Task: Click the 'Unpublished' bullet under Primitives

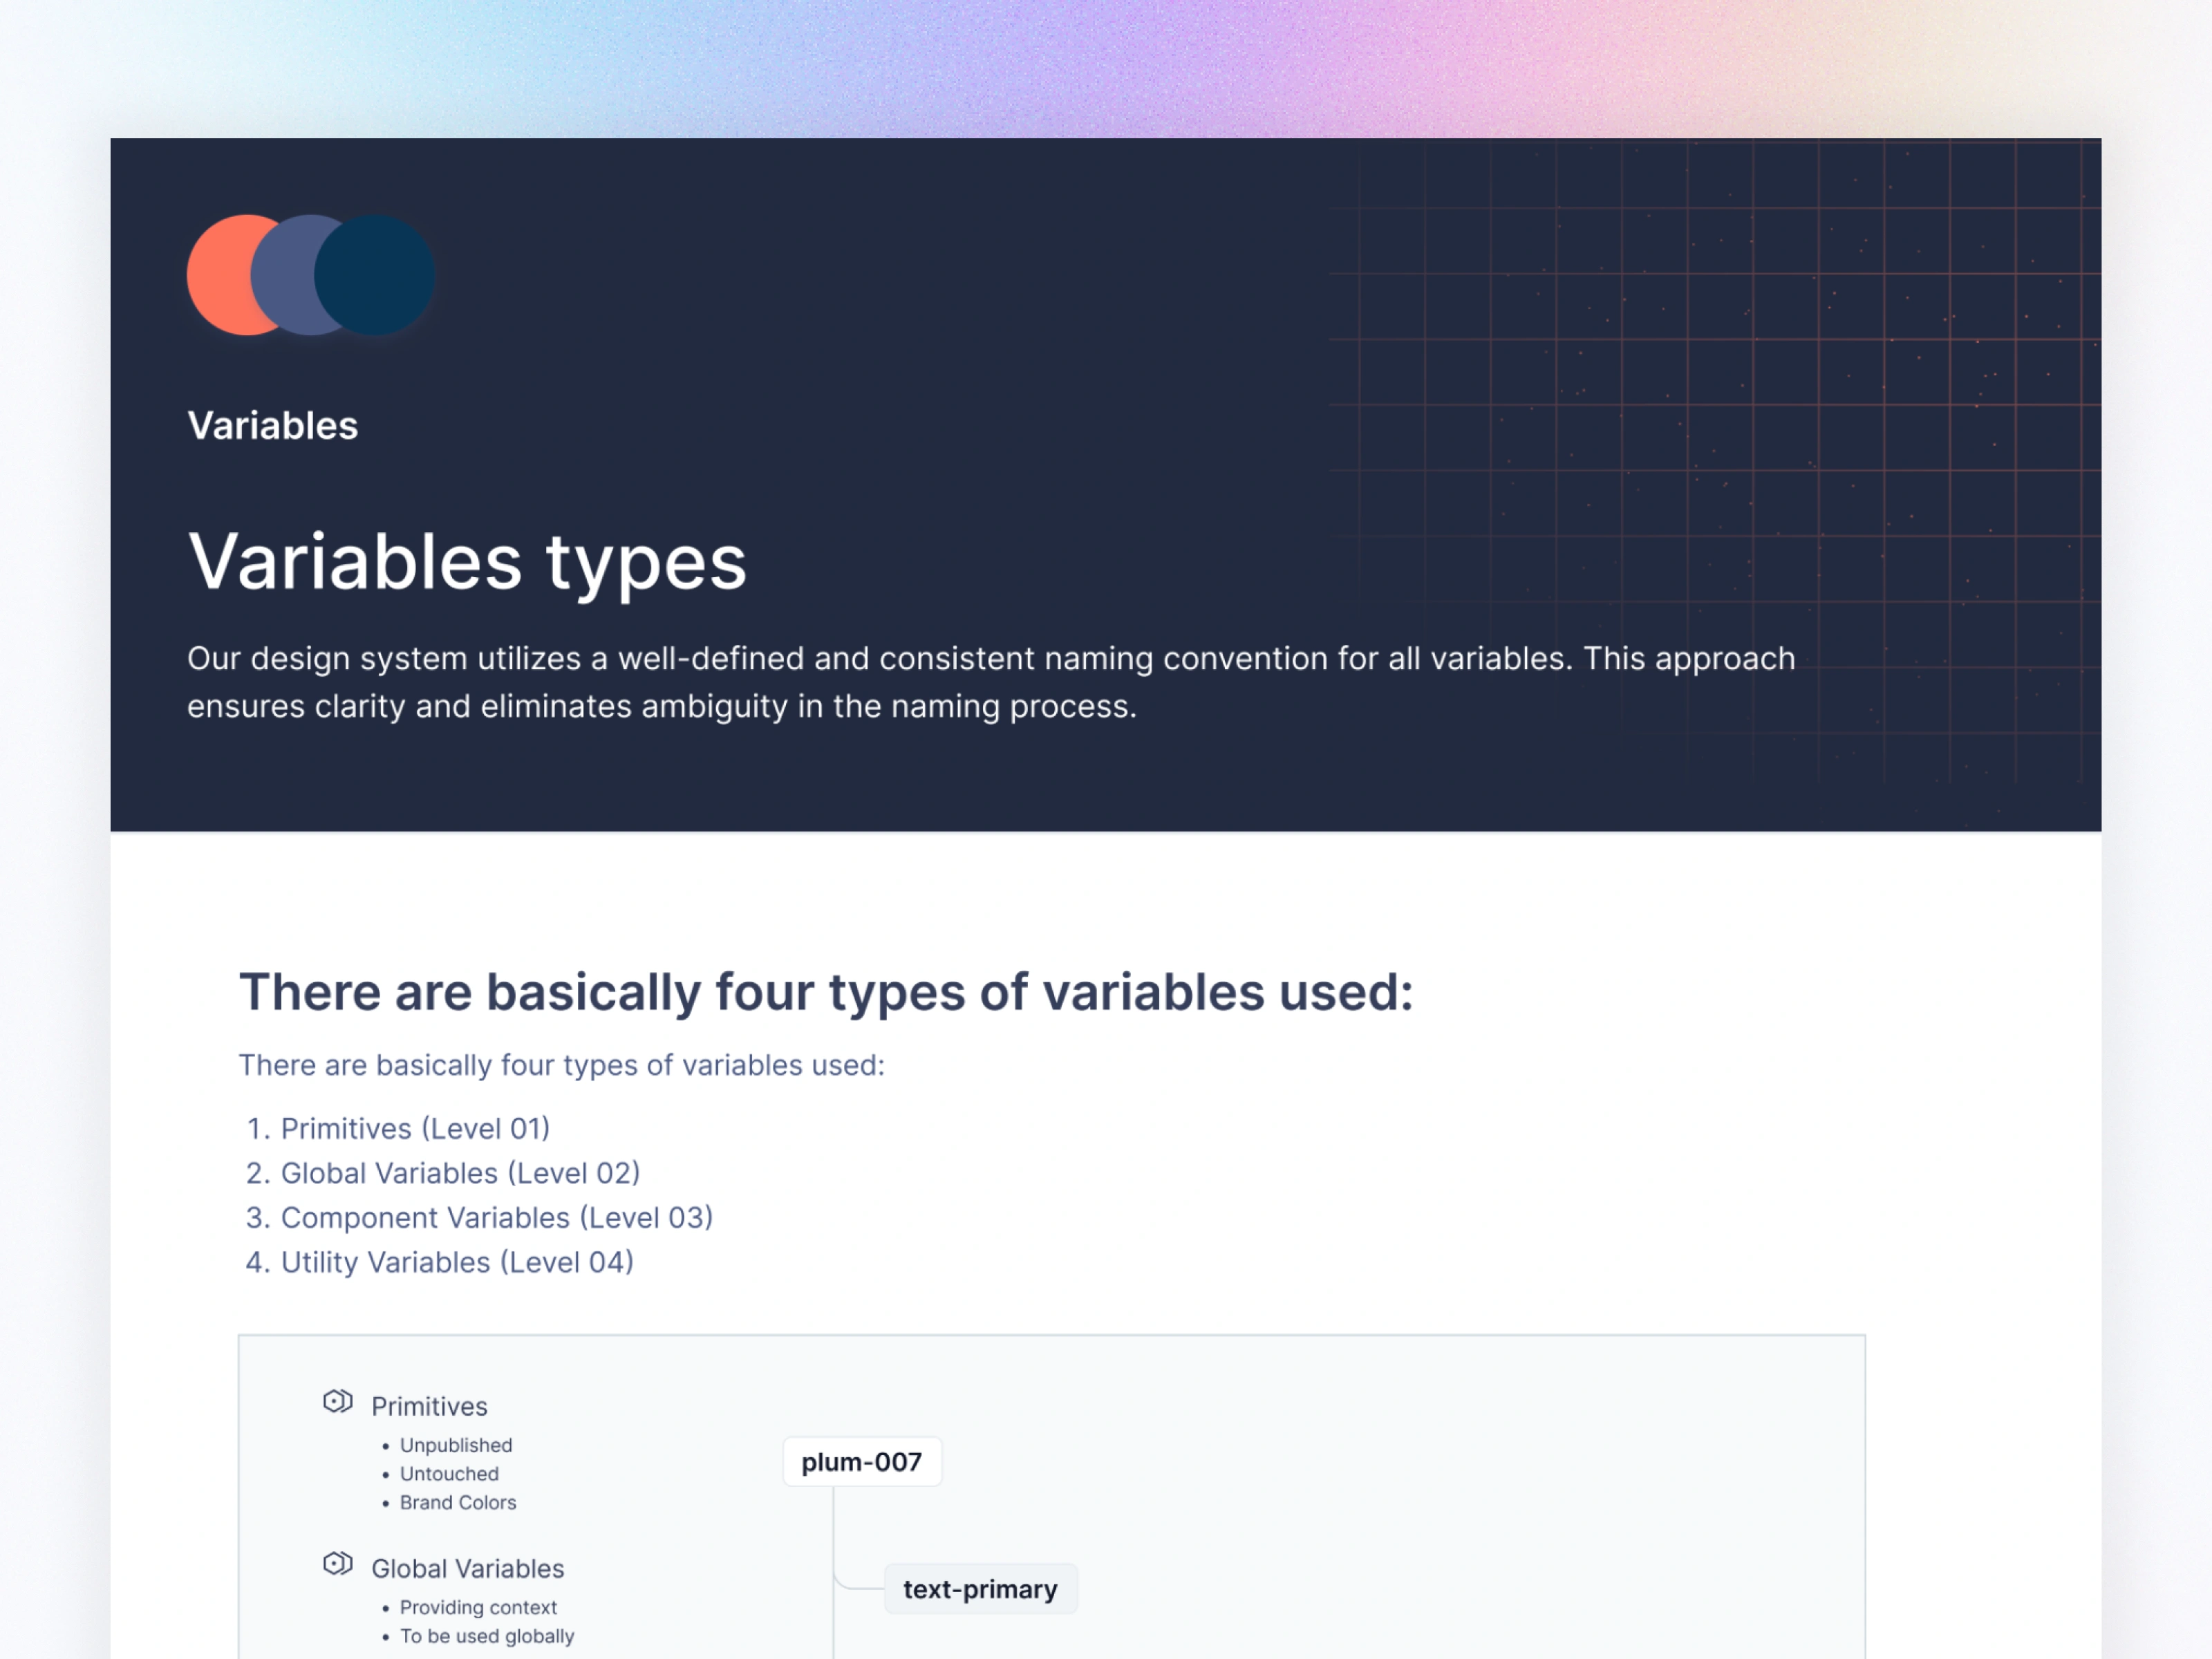Action: (x=456, y=1445)
